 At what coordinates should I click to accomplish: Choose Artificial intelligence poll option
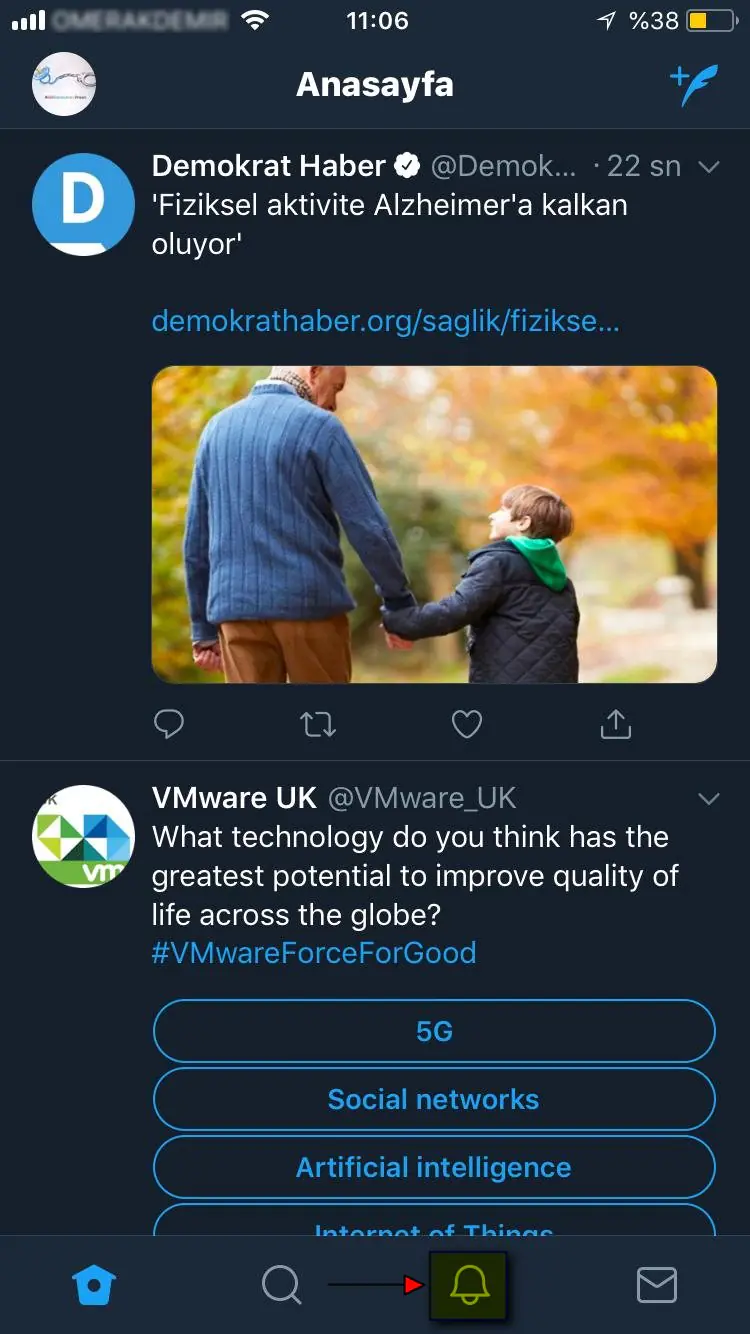click(434, 1167)
